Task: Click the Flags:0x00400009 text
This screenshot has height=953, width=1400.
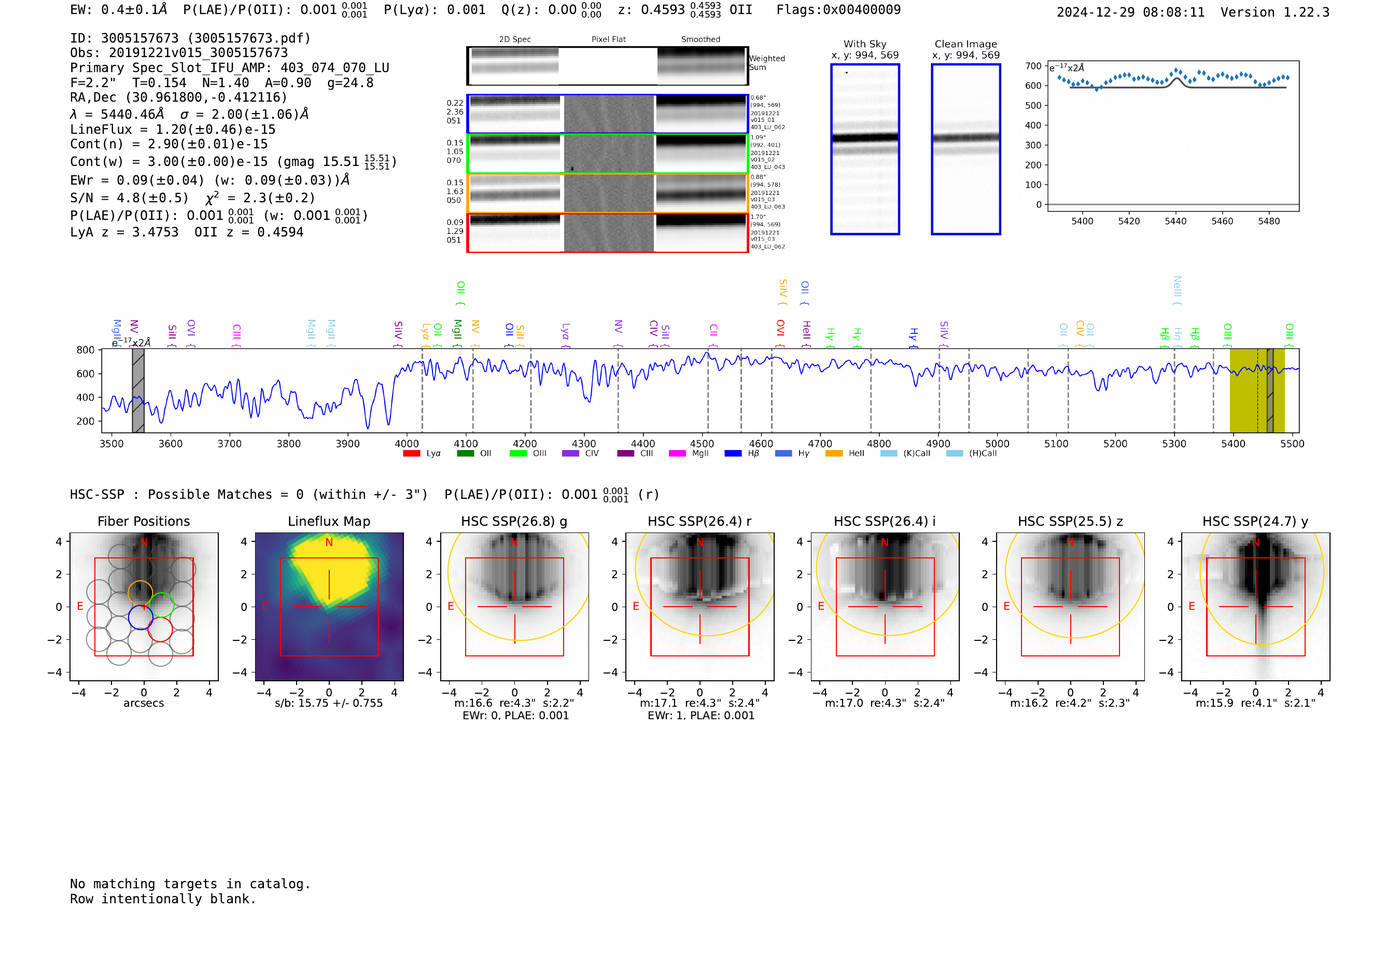Action: (838, 10)
